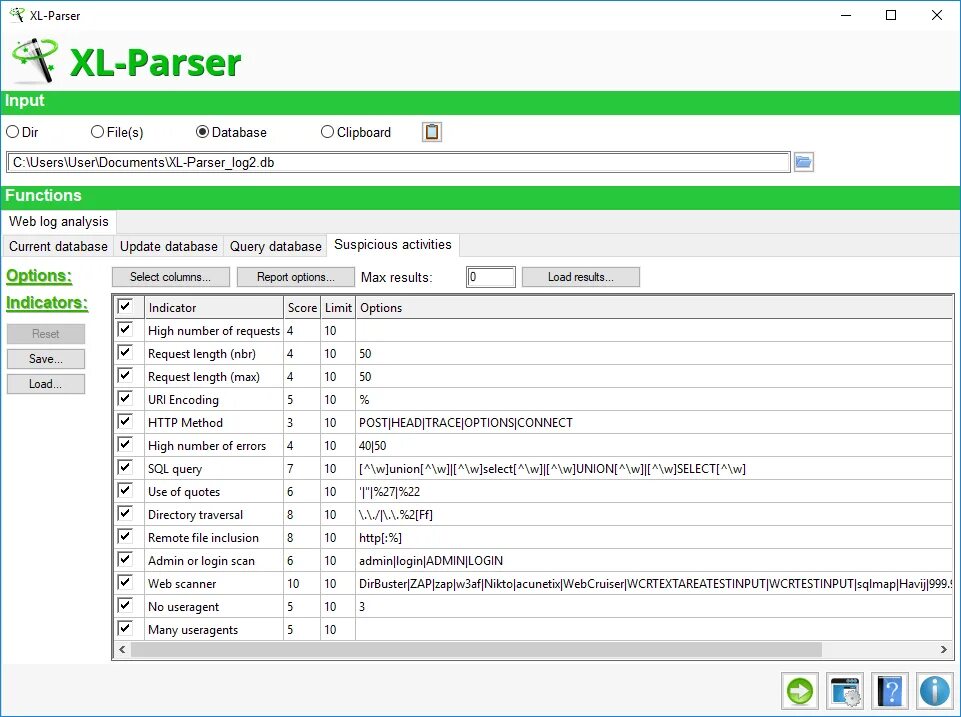Click the Load results... button
Image resolution: width=961 pixels, height=717 pixels.
[x=581, y=277]
